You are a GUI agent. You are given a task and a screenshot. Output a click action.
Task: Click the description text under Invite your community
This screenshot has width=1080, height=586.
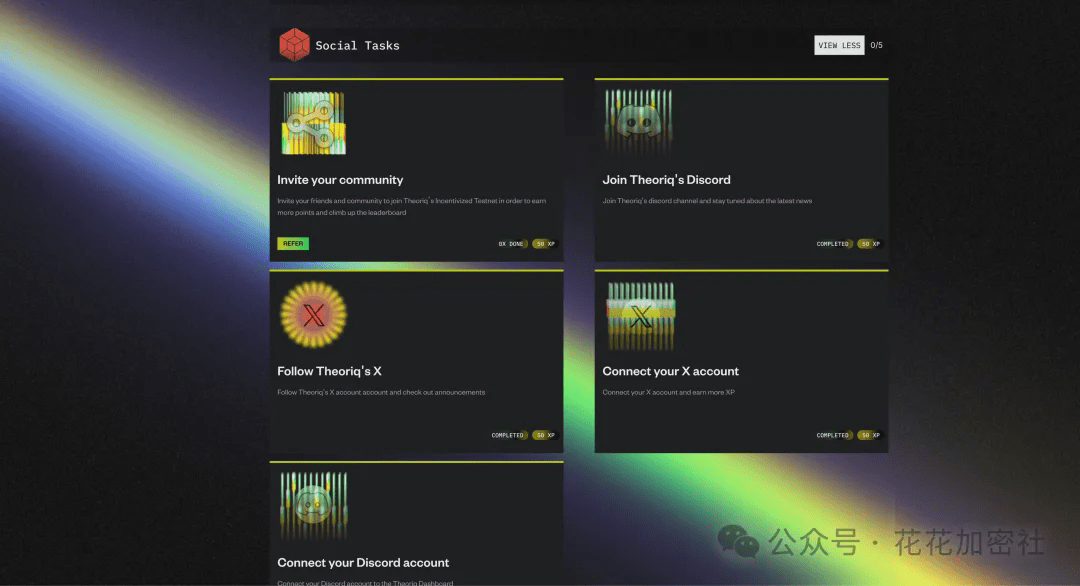[x=411, y=207]
